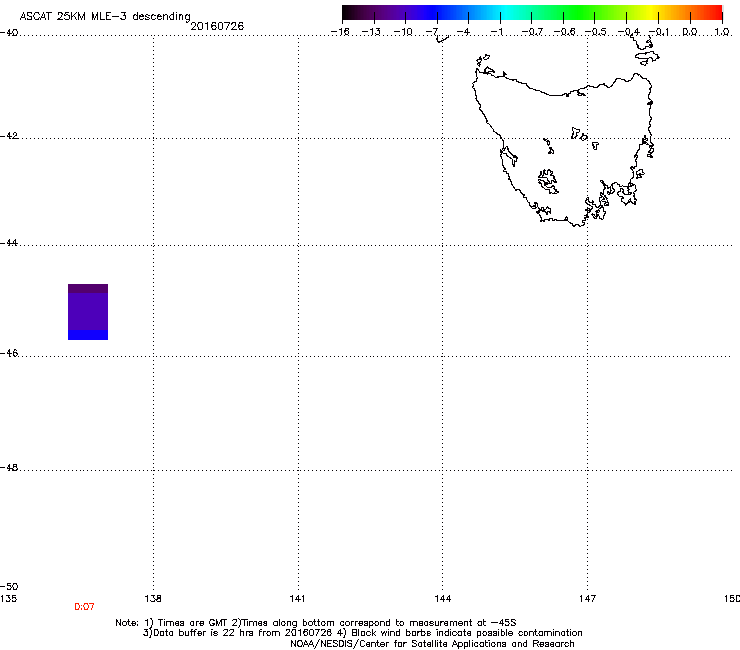Click the NOAA/NESDIS credit line
740x650 pixels.
click(432, 644)
